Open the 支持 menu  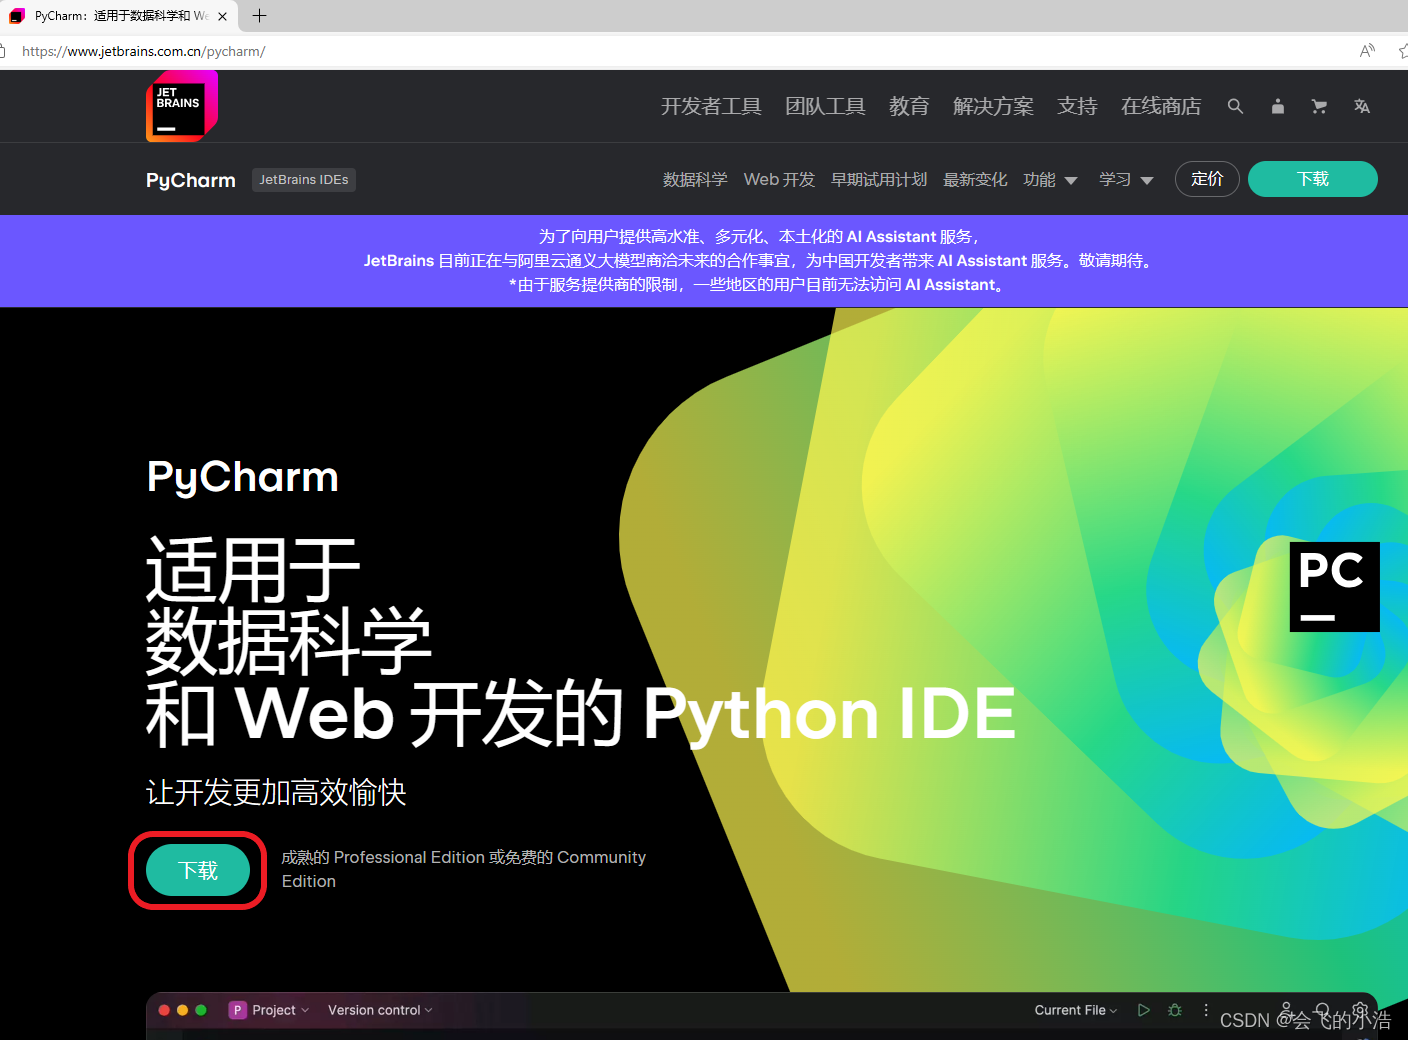(x=1077, y=106)
